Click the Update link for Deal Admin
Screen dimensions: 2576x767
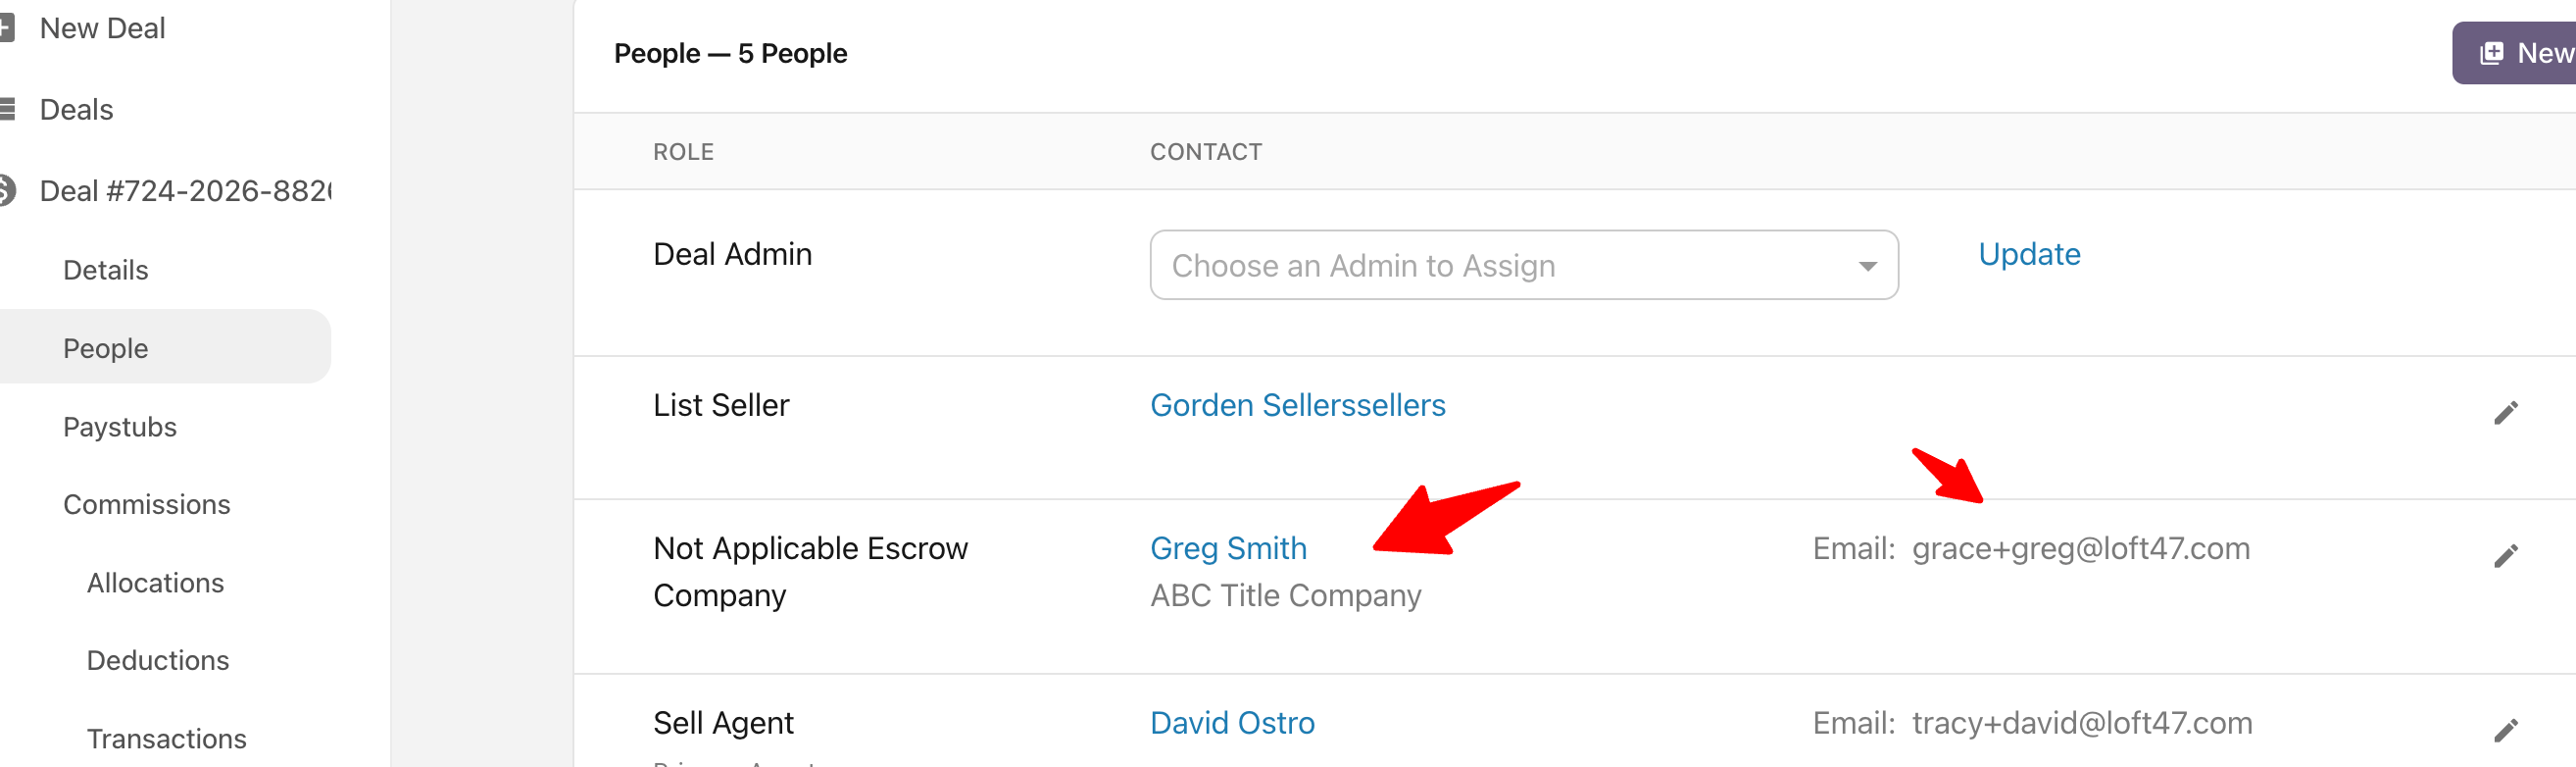coord(2029,254)
